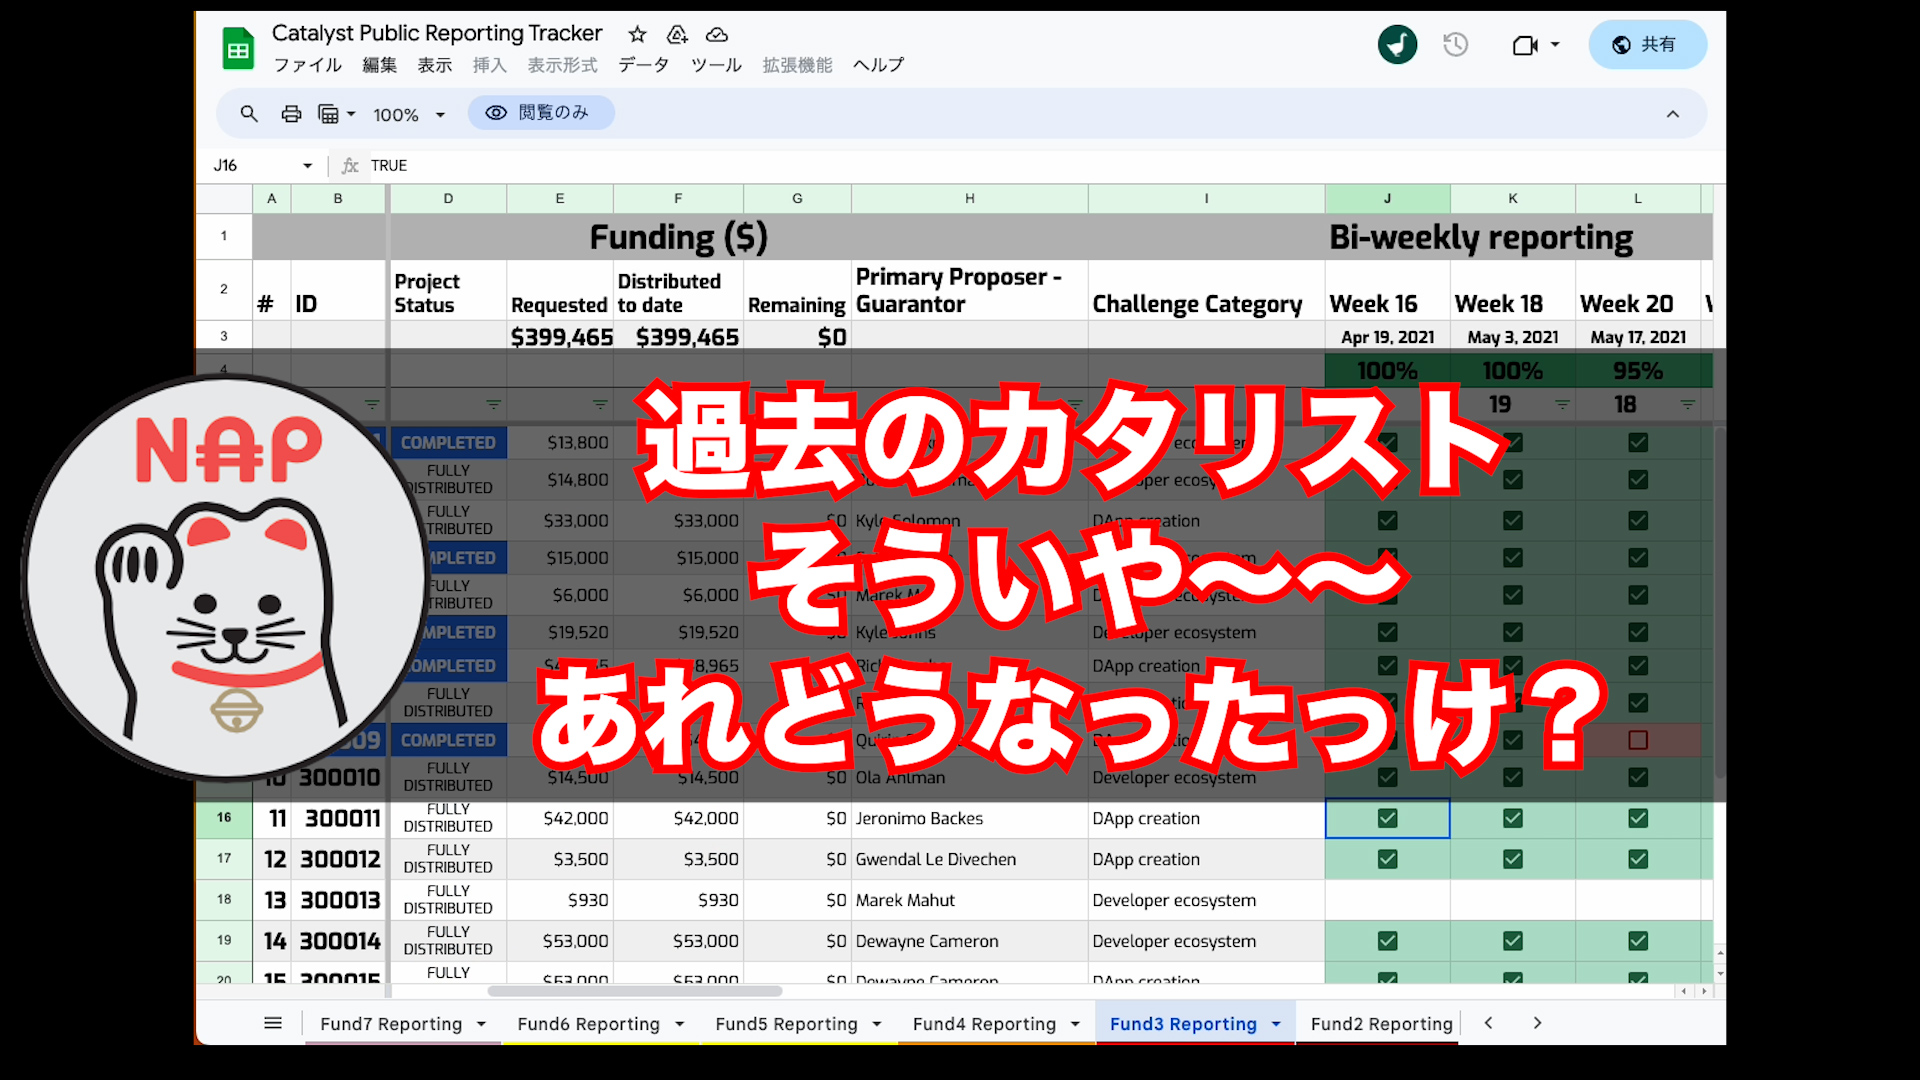The image size is (1920, 1080).
Task: Click the print icon
Action: click(x=291, y=114)
